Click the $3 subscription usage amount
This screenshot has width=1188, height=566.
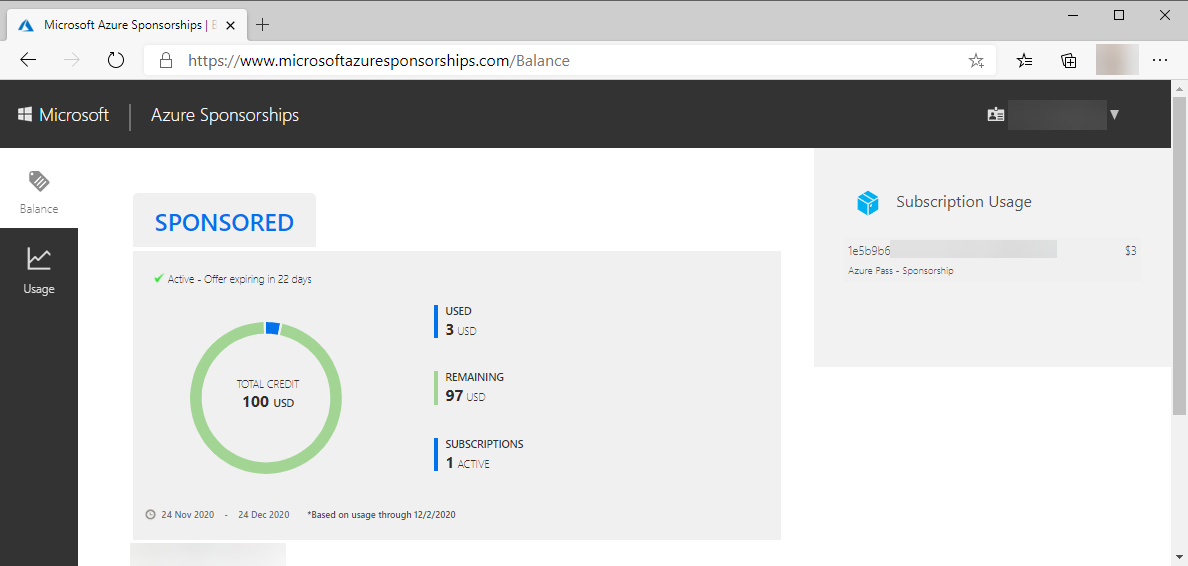[x=1130, y=251]
